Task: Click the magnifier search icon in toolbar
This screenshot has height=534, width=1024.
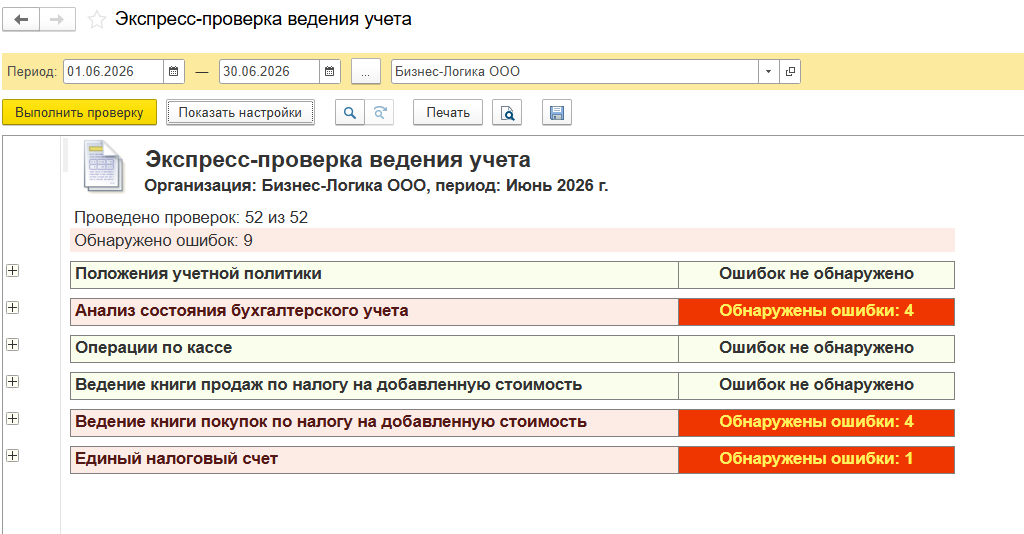Action: [350, 112]
